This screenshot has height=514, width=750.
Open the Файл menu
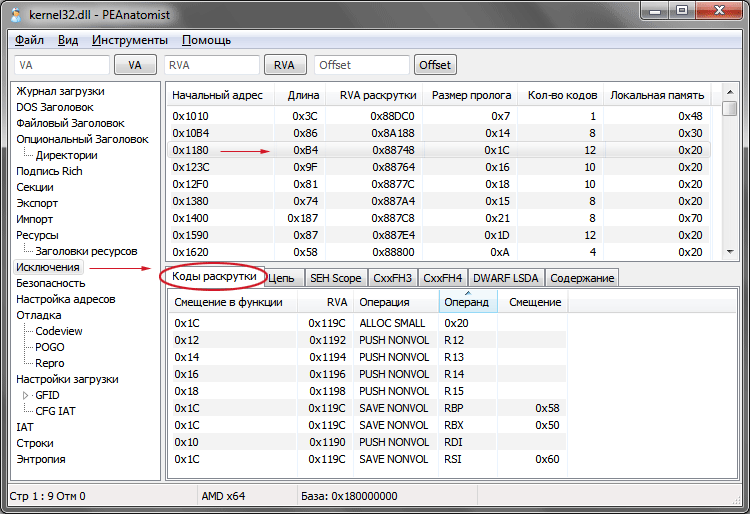pyautogui.click(x=29, y=40)
